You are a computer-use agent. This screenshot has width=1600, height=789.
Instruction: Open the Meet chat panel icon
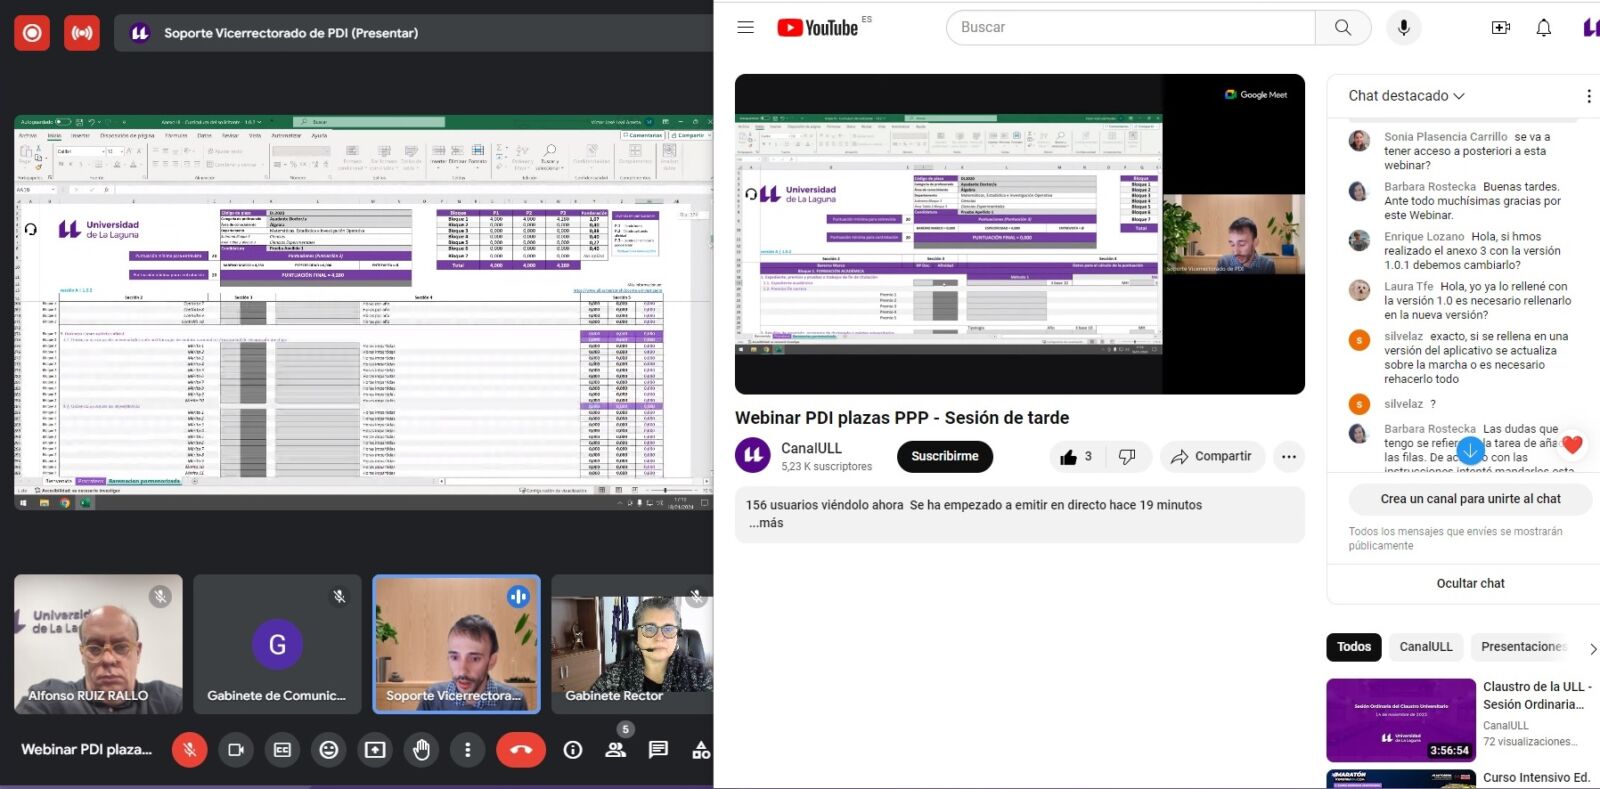(x=658, y=750)
